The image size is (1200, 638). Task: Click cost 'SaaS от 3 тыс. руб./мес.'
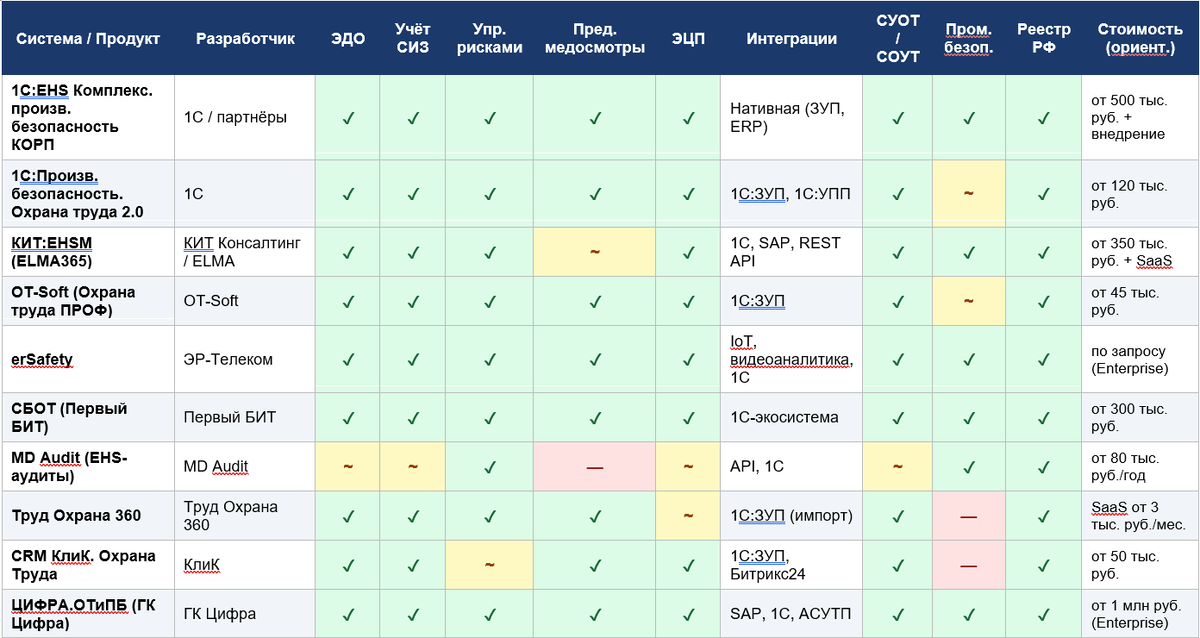point(1141,516)
